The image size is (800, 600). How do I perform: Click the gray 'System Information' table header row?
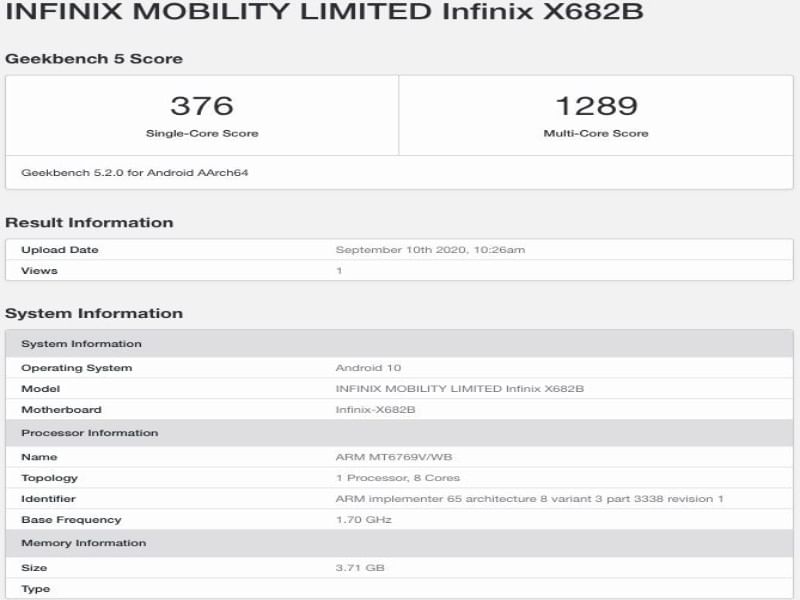pos(399,343)
